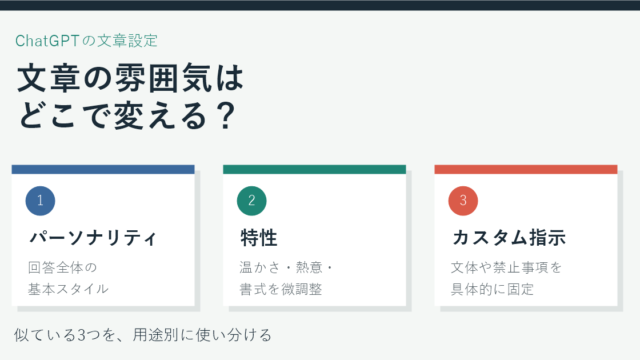640x360 pixels.
Task: Click the blue bar atop first card
Action: (103, 169)
